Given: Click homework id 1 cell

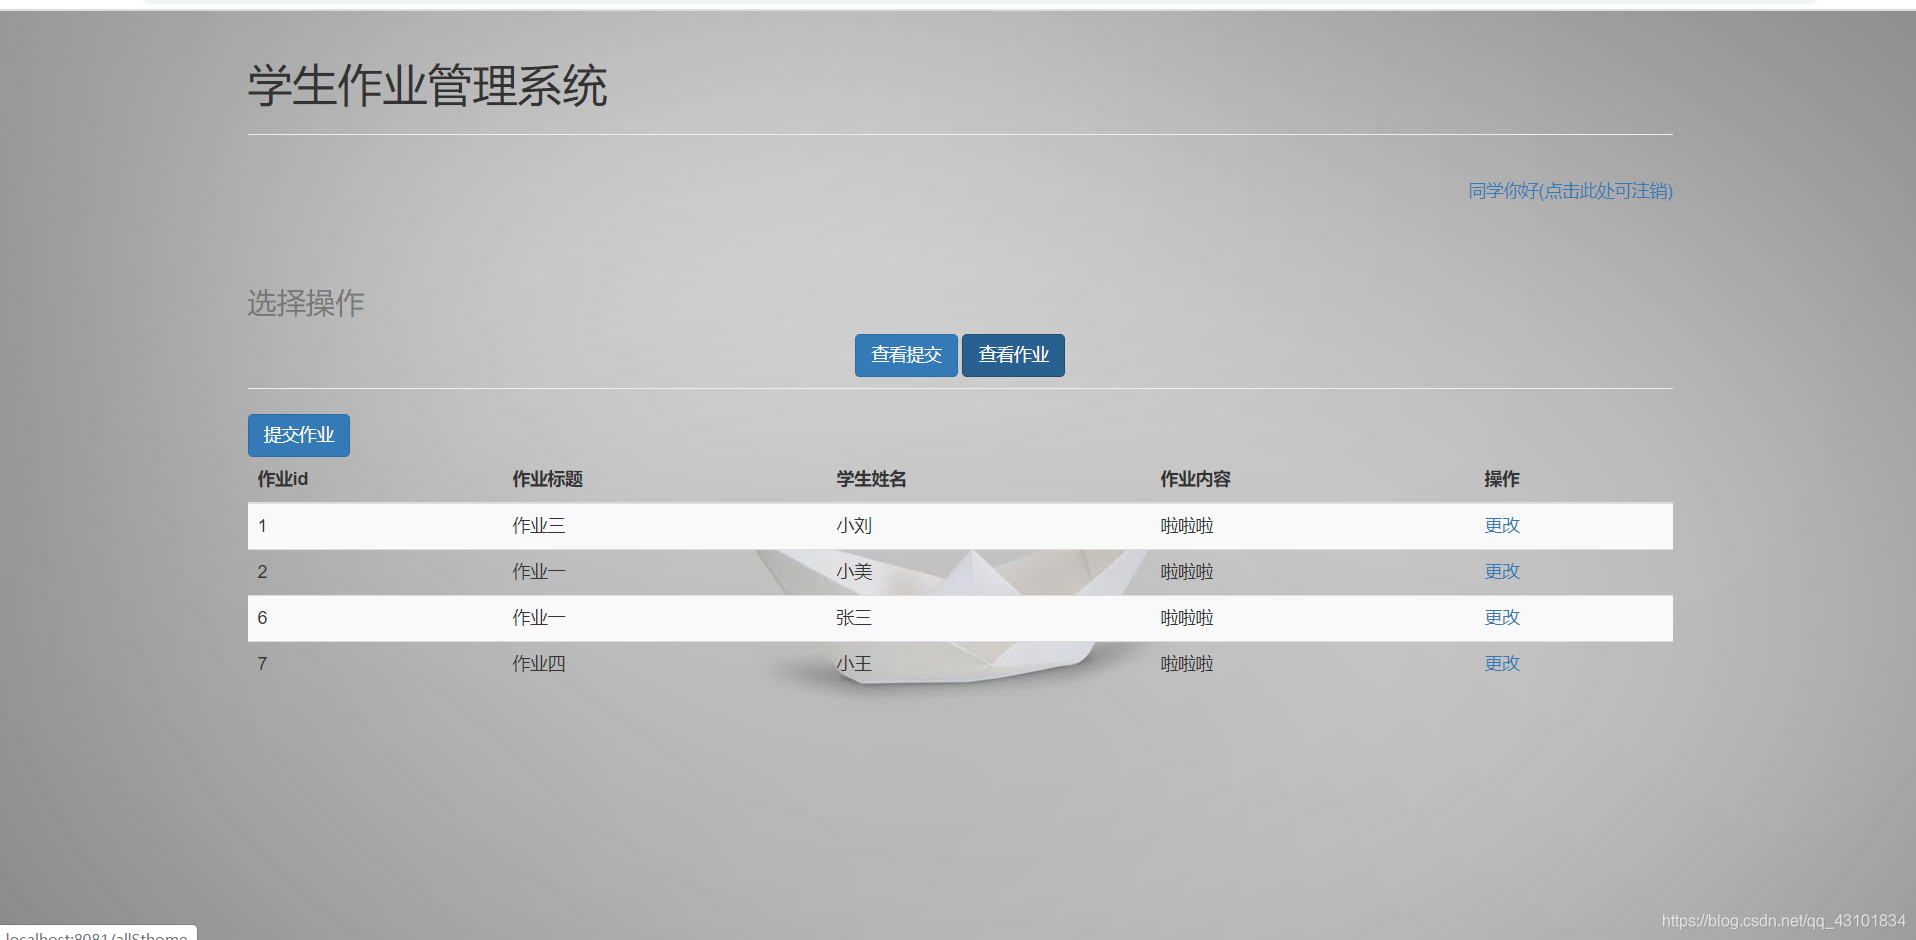Looking at the screenshot, I should pyautogui.click(x=262, y=526).
